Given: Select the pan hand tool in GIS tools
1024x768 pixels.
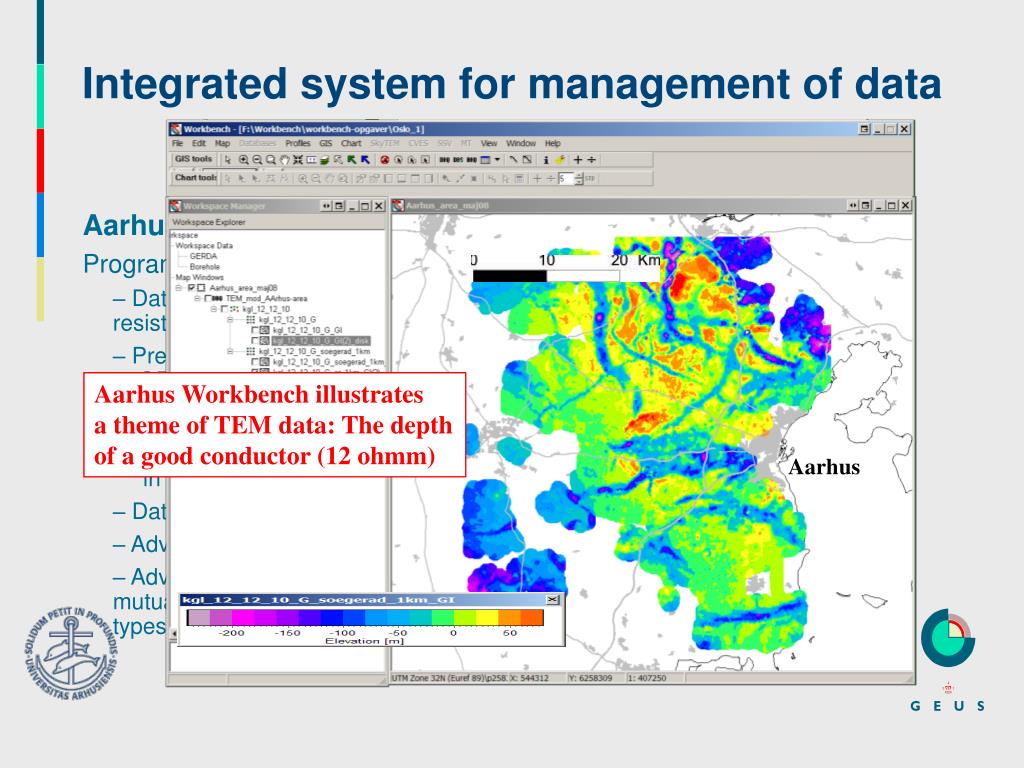Looking at the screenshot, I should (x=284, y=160).
